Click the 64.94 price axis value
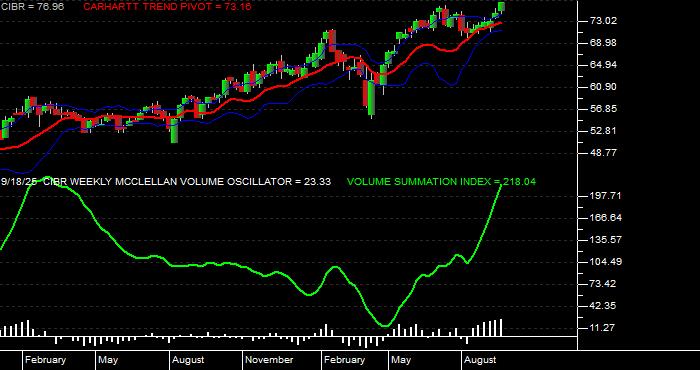Image resolution: width=700 pixels, height=370 pixels. [603, 65]
